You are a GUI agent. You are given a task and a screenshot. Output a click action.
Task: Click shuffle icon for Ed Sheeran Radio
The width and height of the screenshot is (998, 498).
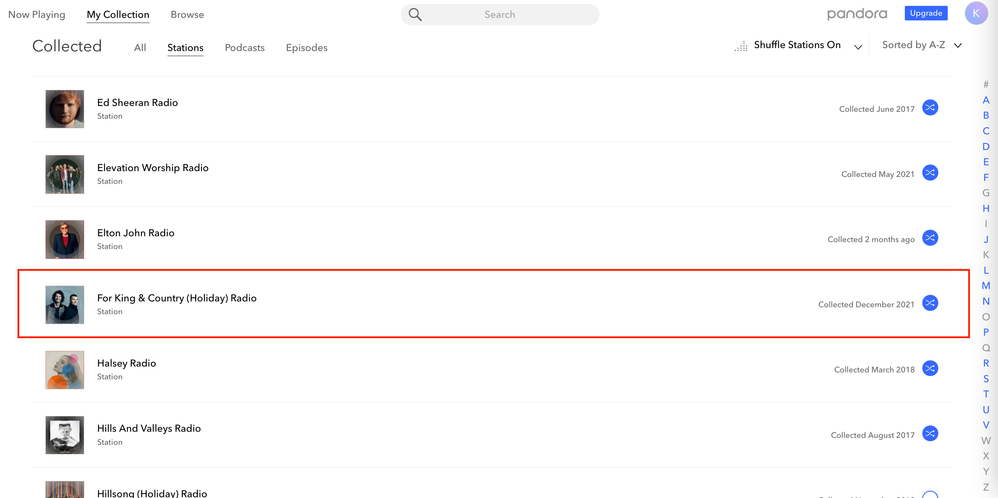(930, 108)
